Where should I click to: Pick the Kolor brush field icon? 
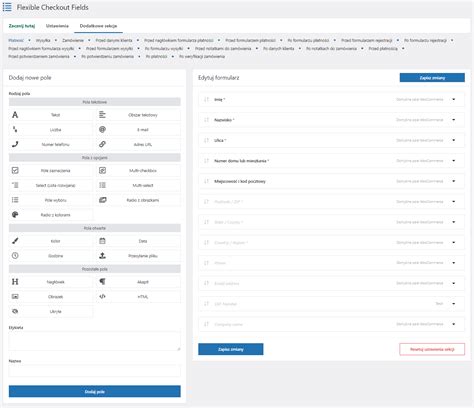click(15, 241)
